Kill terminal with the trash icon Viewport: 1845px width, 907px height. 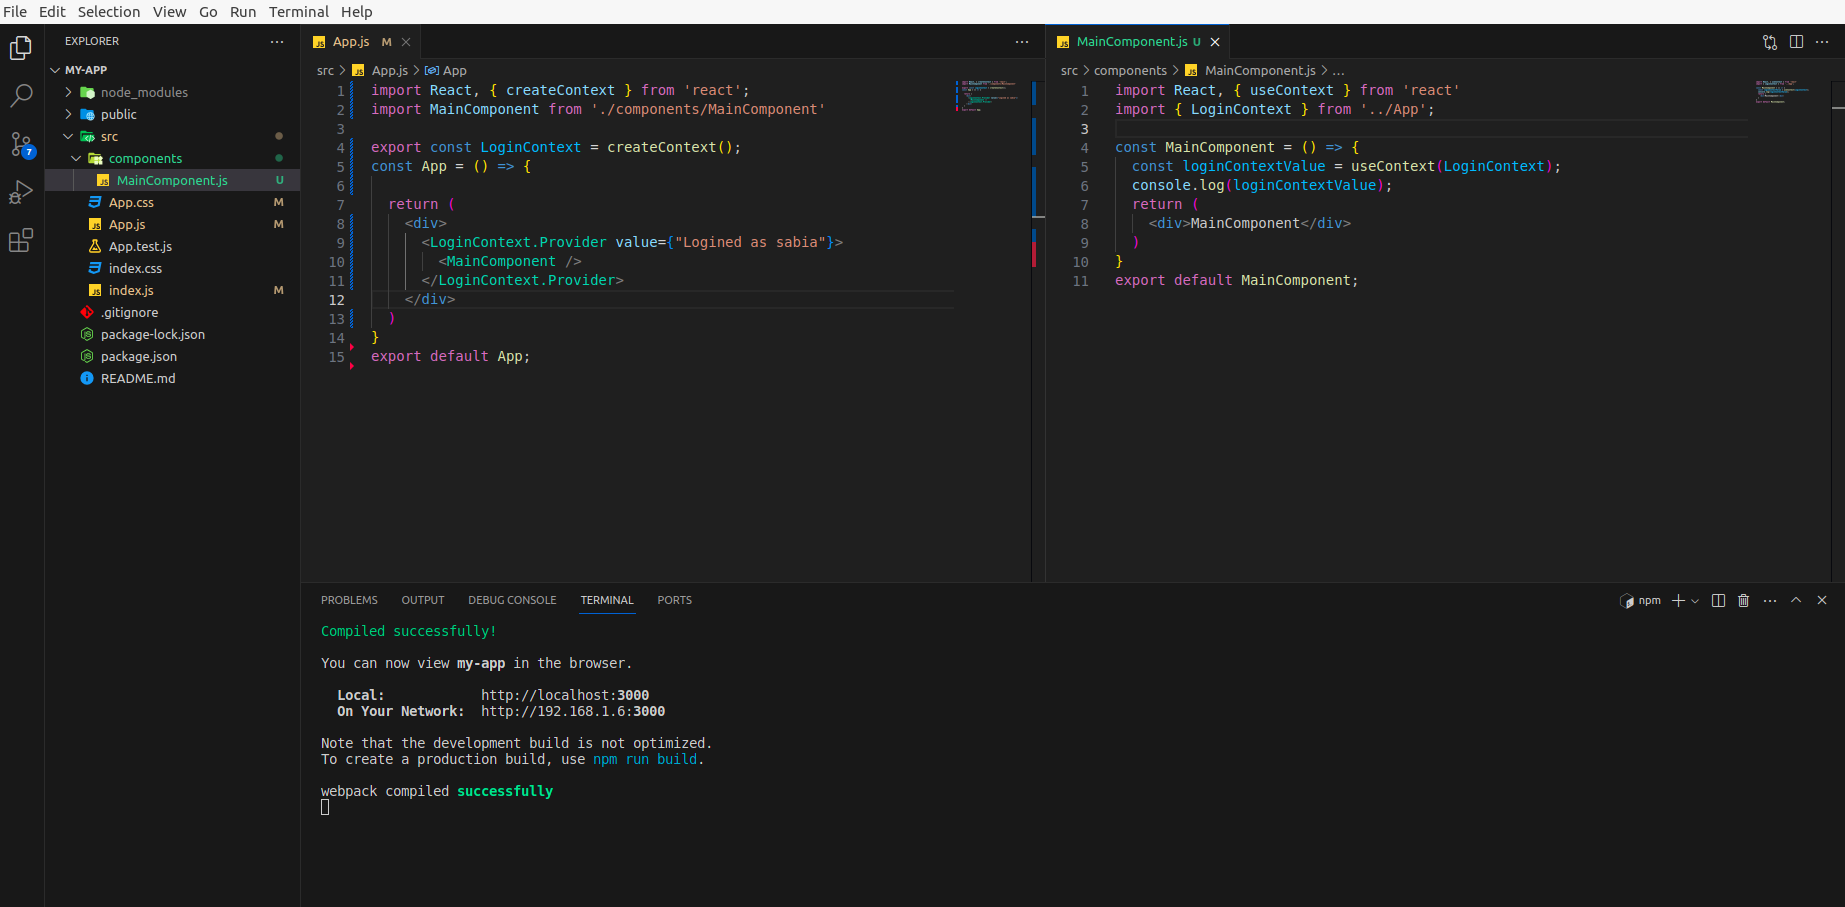(x=1744, y=600)
